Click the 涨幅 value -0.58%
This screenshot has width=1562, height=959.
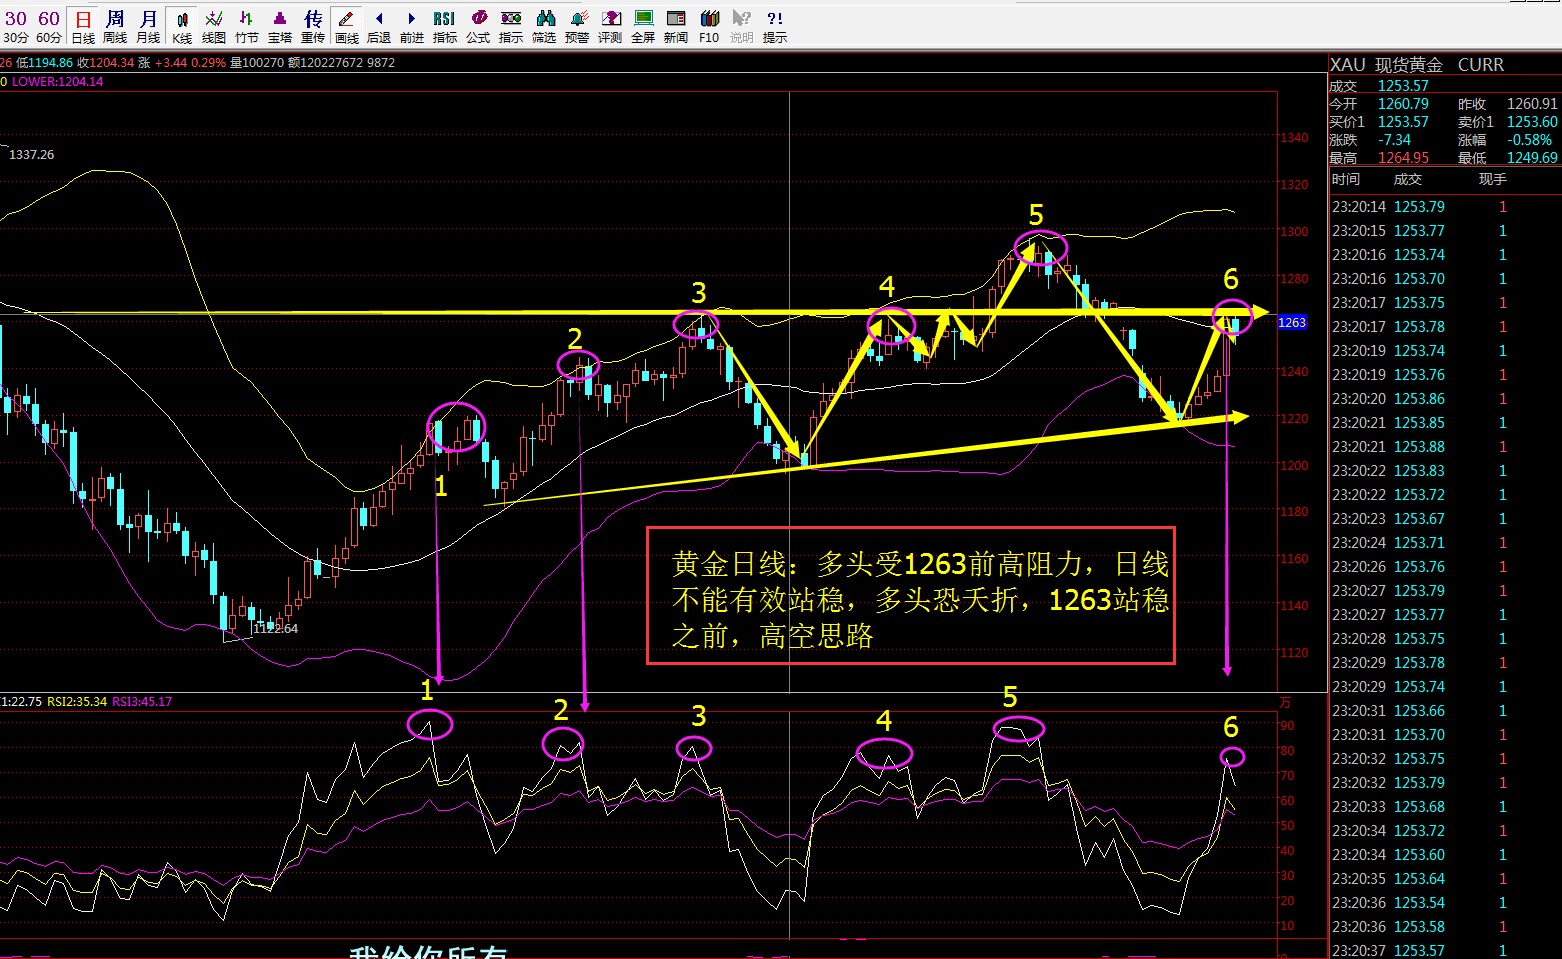pyautogui.click(x=1530, y=140)
